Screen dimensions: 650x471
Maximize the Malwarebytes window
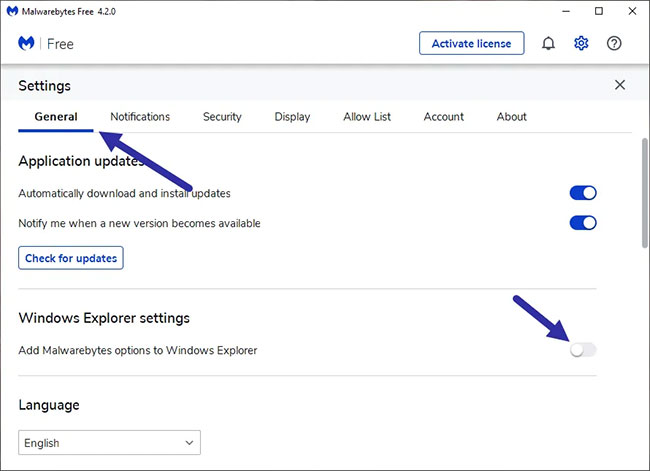coord(599,11)
